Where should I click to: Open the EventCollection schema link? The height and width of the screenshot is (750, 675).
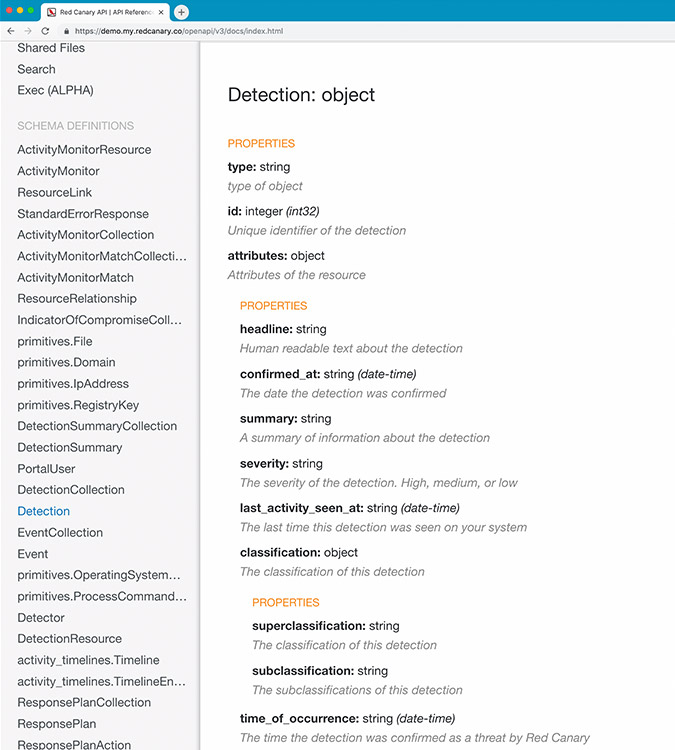[x=60, y=533]
